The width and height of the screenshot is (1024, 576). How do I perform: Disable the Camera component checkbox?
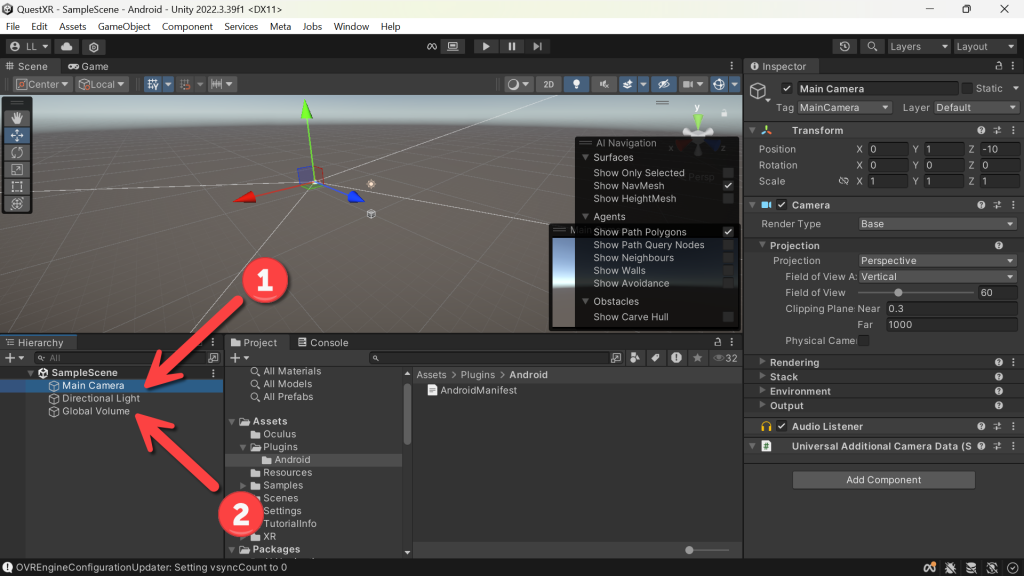click(x=782, y=205)
